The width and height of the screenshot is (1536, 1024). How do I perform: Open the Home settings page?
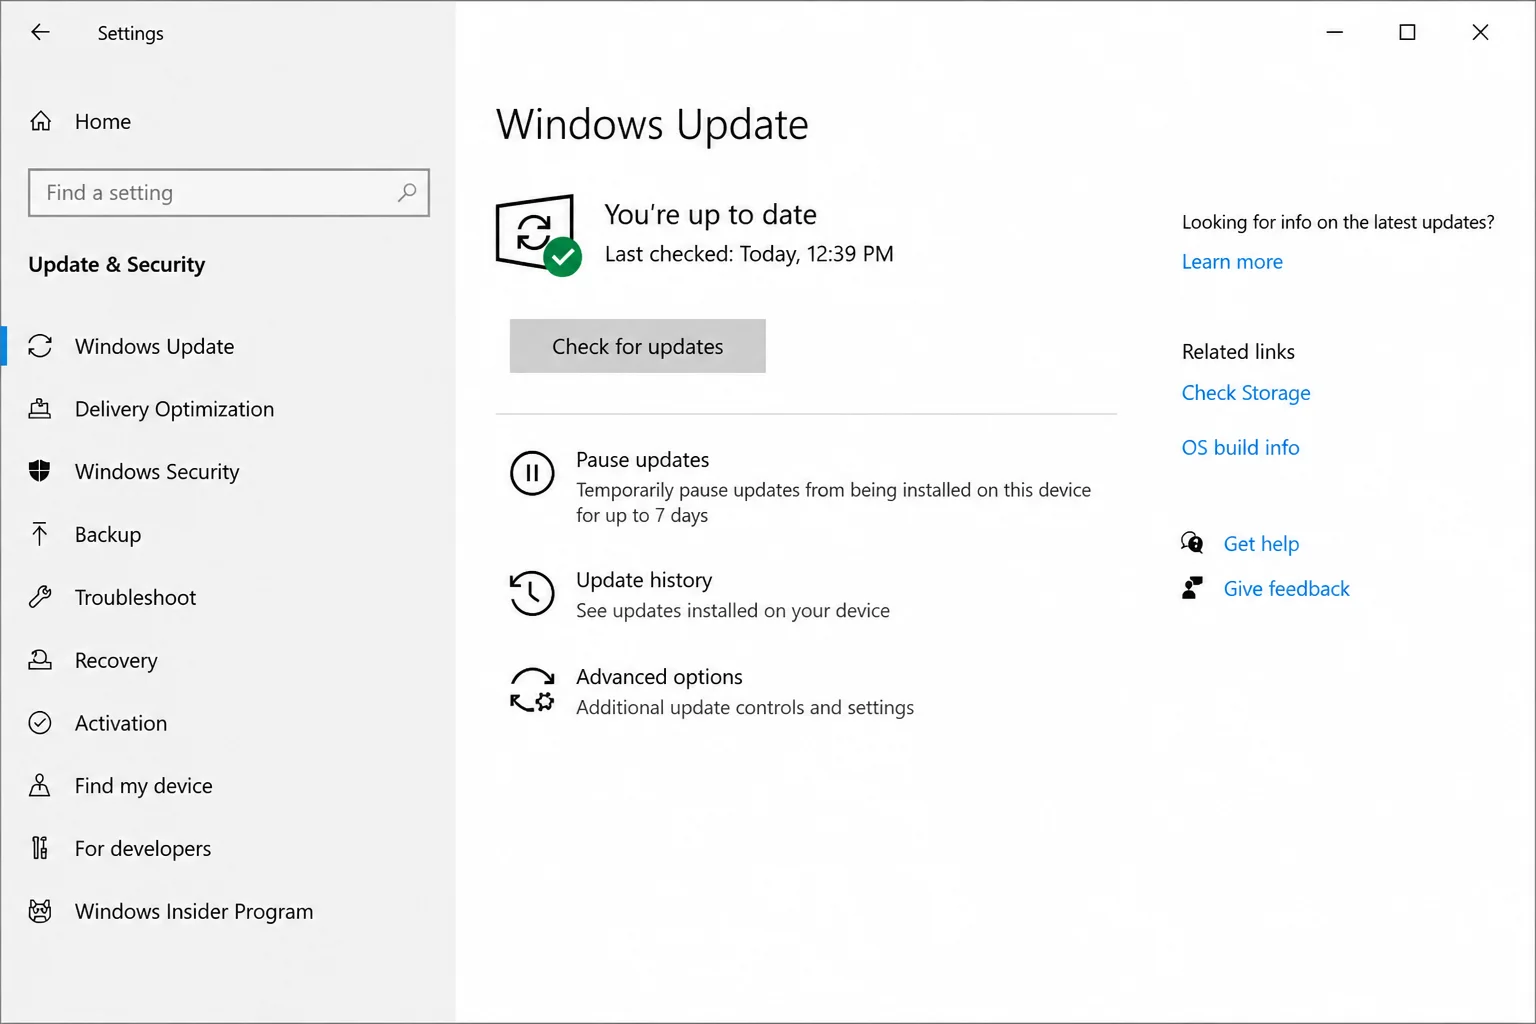[103, 121]
